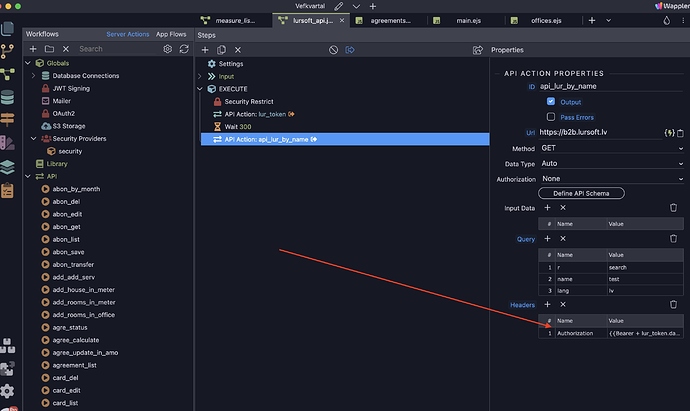
Task: Refresh the Workflows list
Action: point(184,49)
